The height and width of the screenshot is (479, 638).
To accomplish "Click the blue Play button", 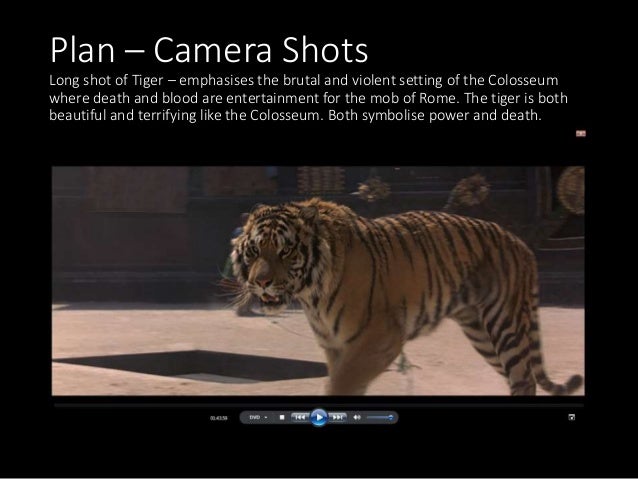I will tap(319, 418).
